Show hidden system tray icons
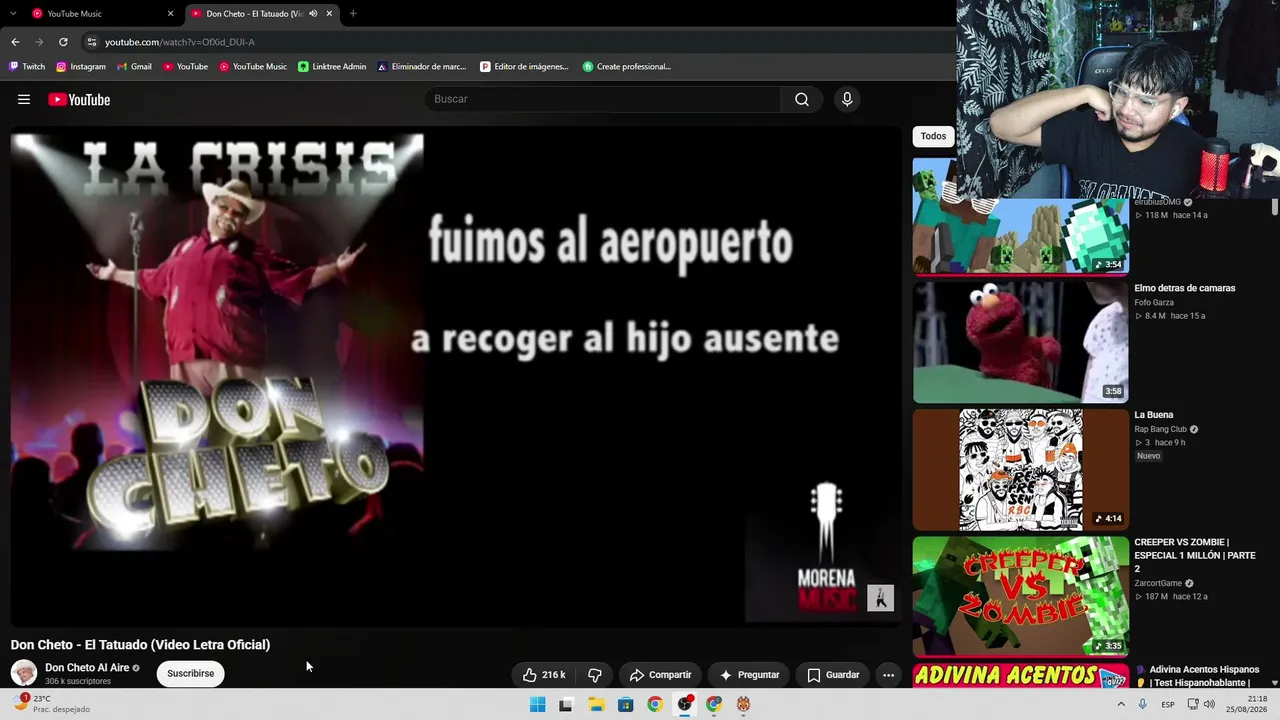This screenshot has width=1280, height=720. (x=1121, y=704)
